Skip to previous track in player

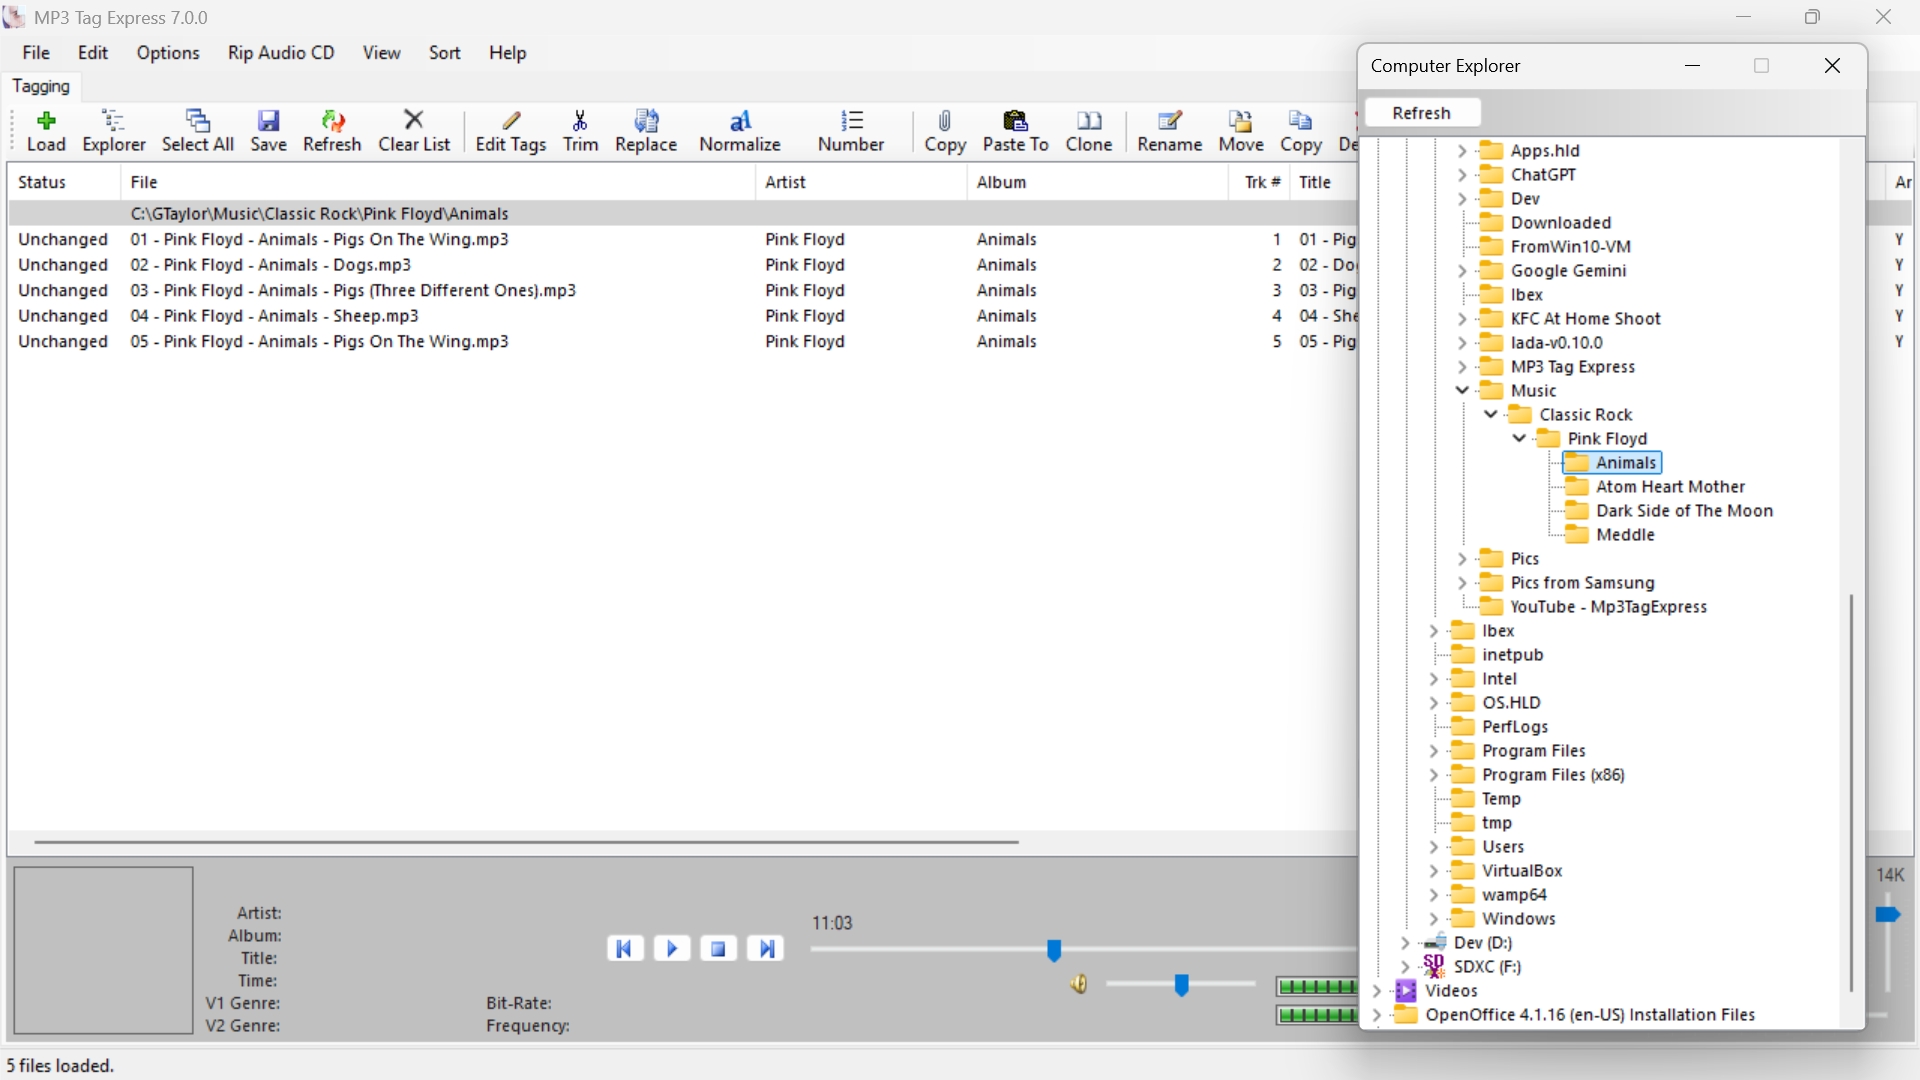click(x=625, y=948)
